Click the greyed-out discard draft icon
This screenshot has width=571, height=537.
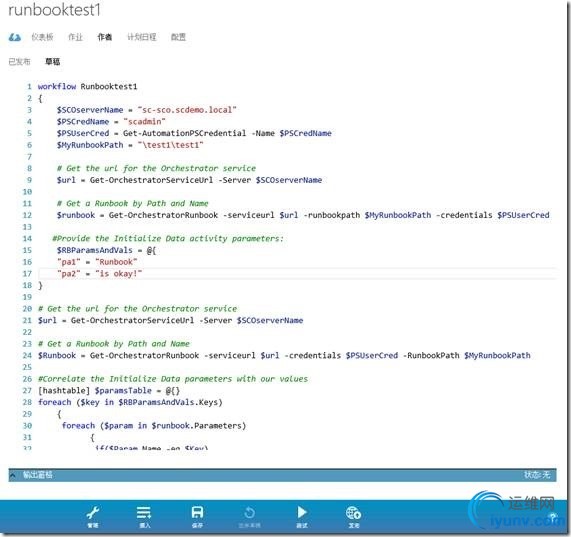coord(249,516)
